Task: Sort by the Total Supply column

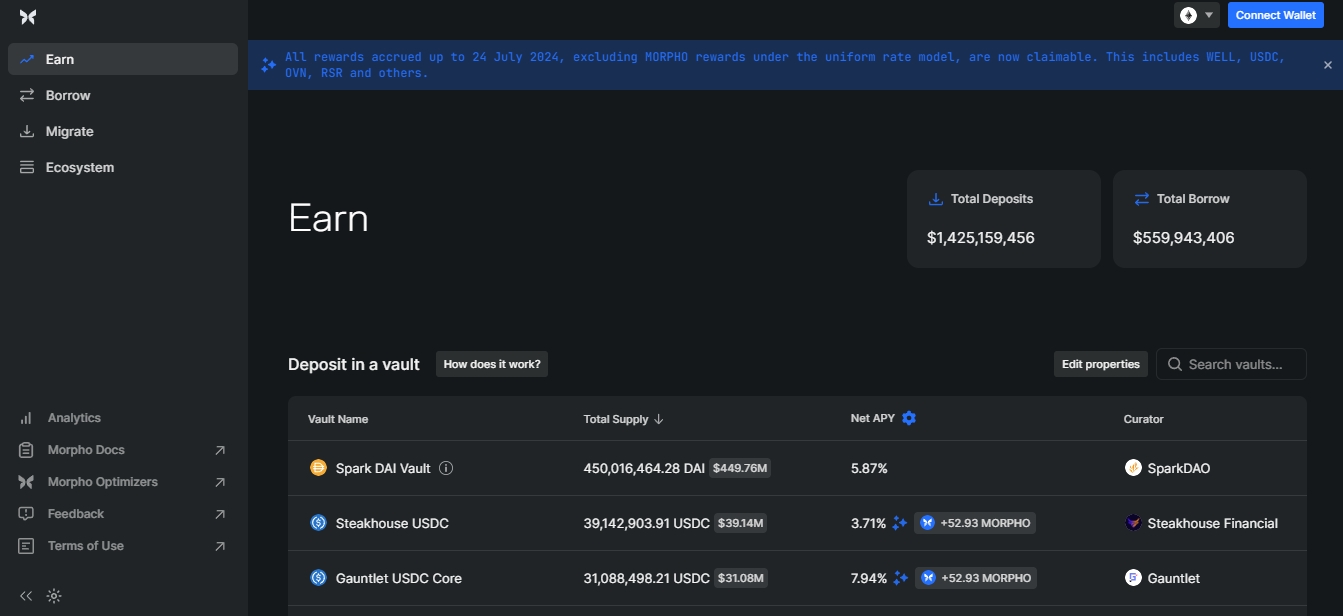Action: 623,419
